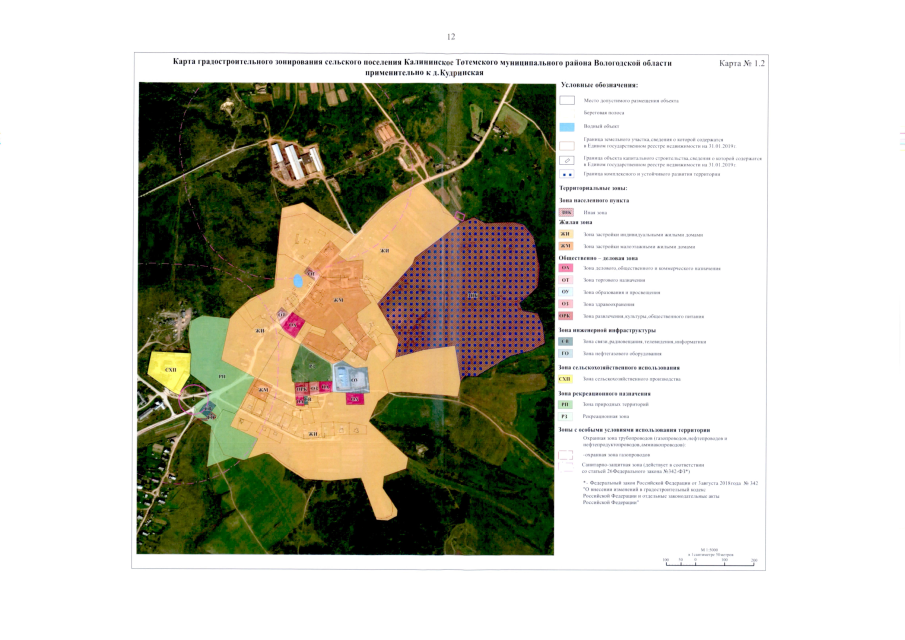Select the ОТ trade zone legend symbol
This screenshot has width=905, height=640.
[x=566, y=280]
